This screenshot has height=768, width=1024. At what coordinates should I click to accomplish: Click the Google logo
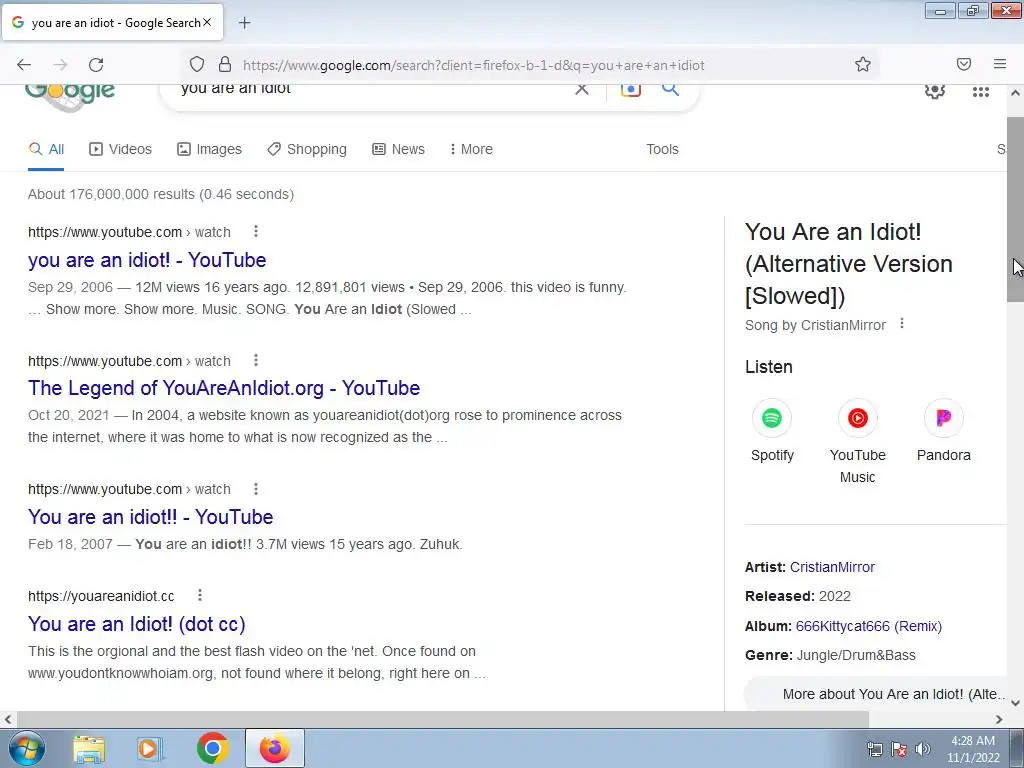70,97
